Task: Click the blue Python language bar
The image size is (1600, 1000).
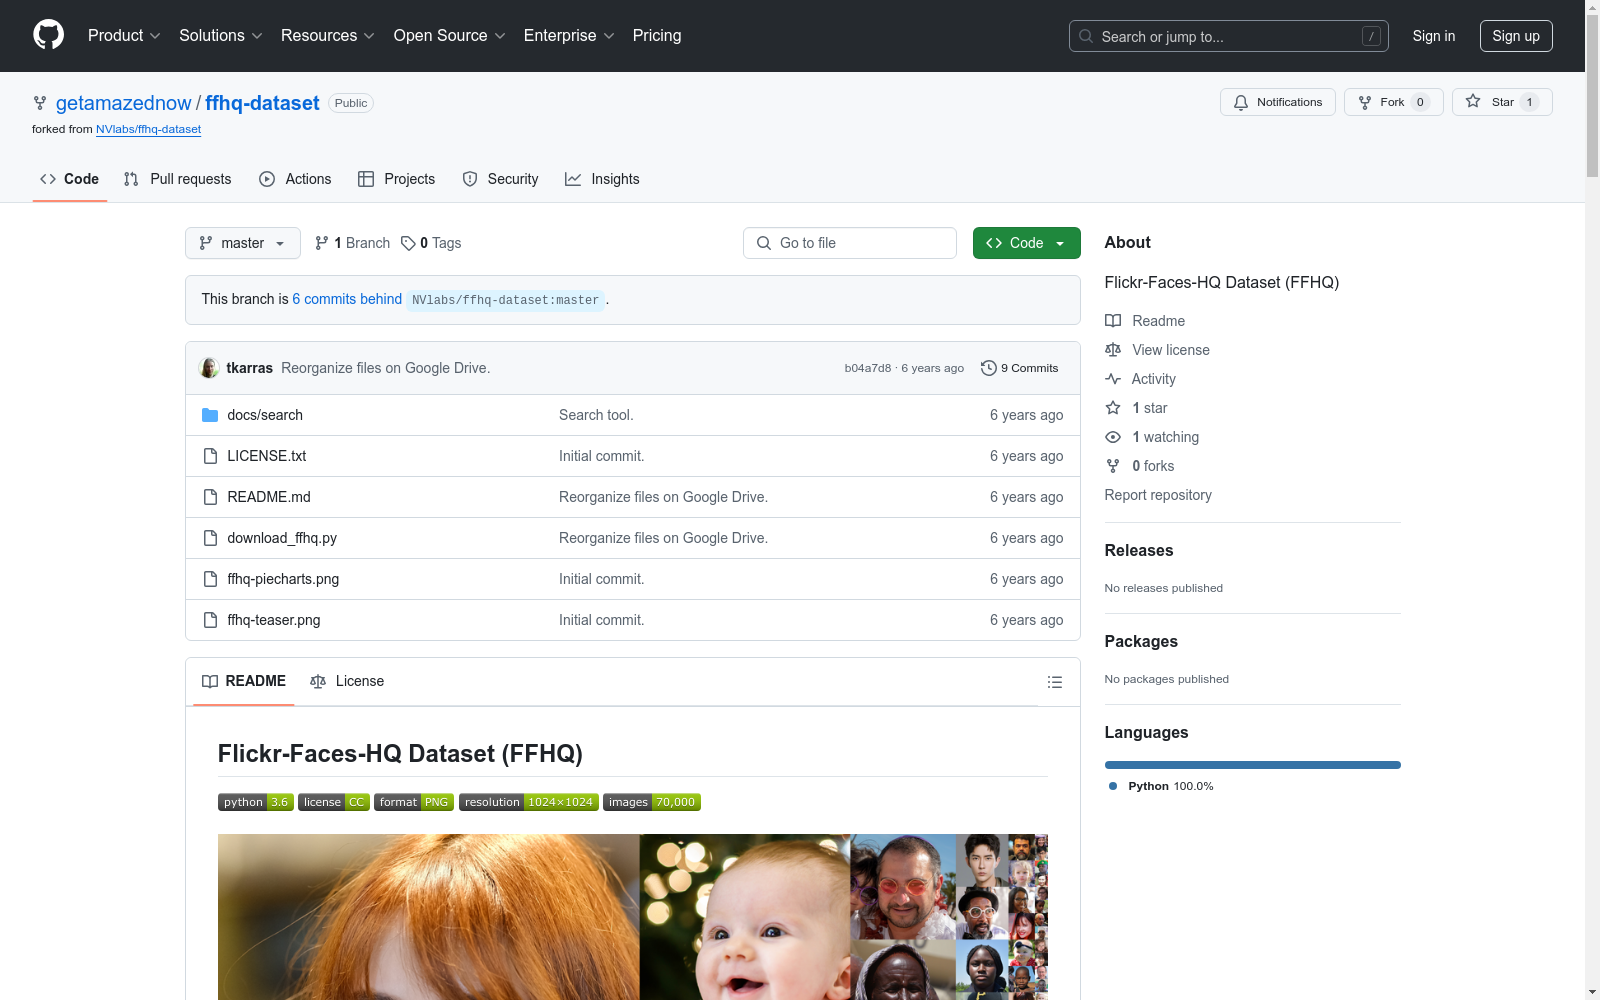Action: (x=1253, y=765)
